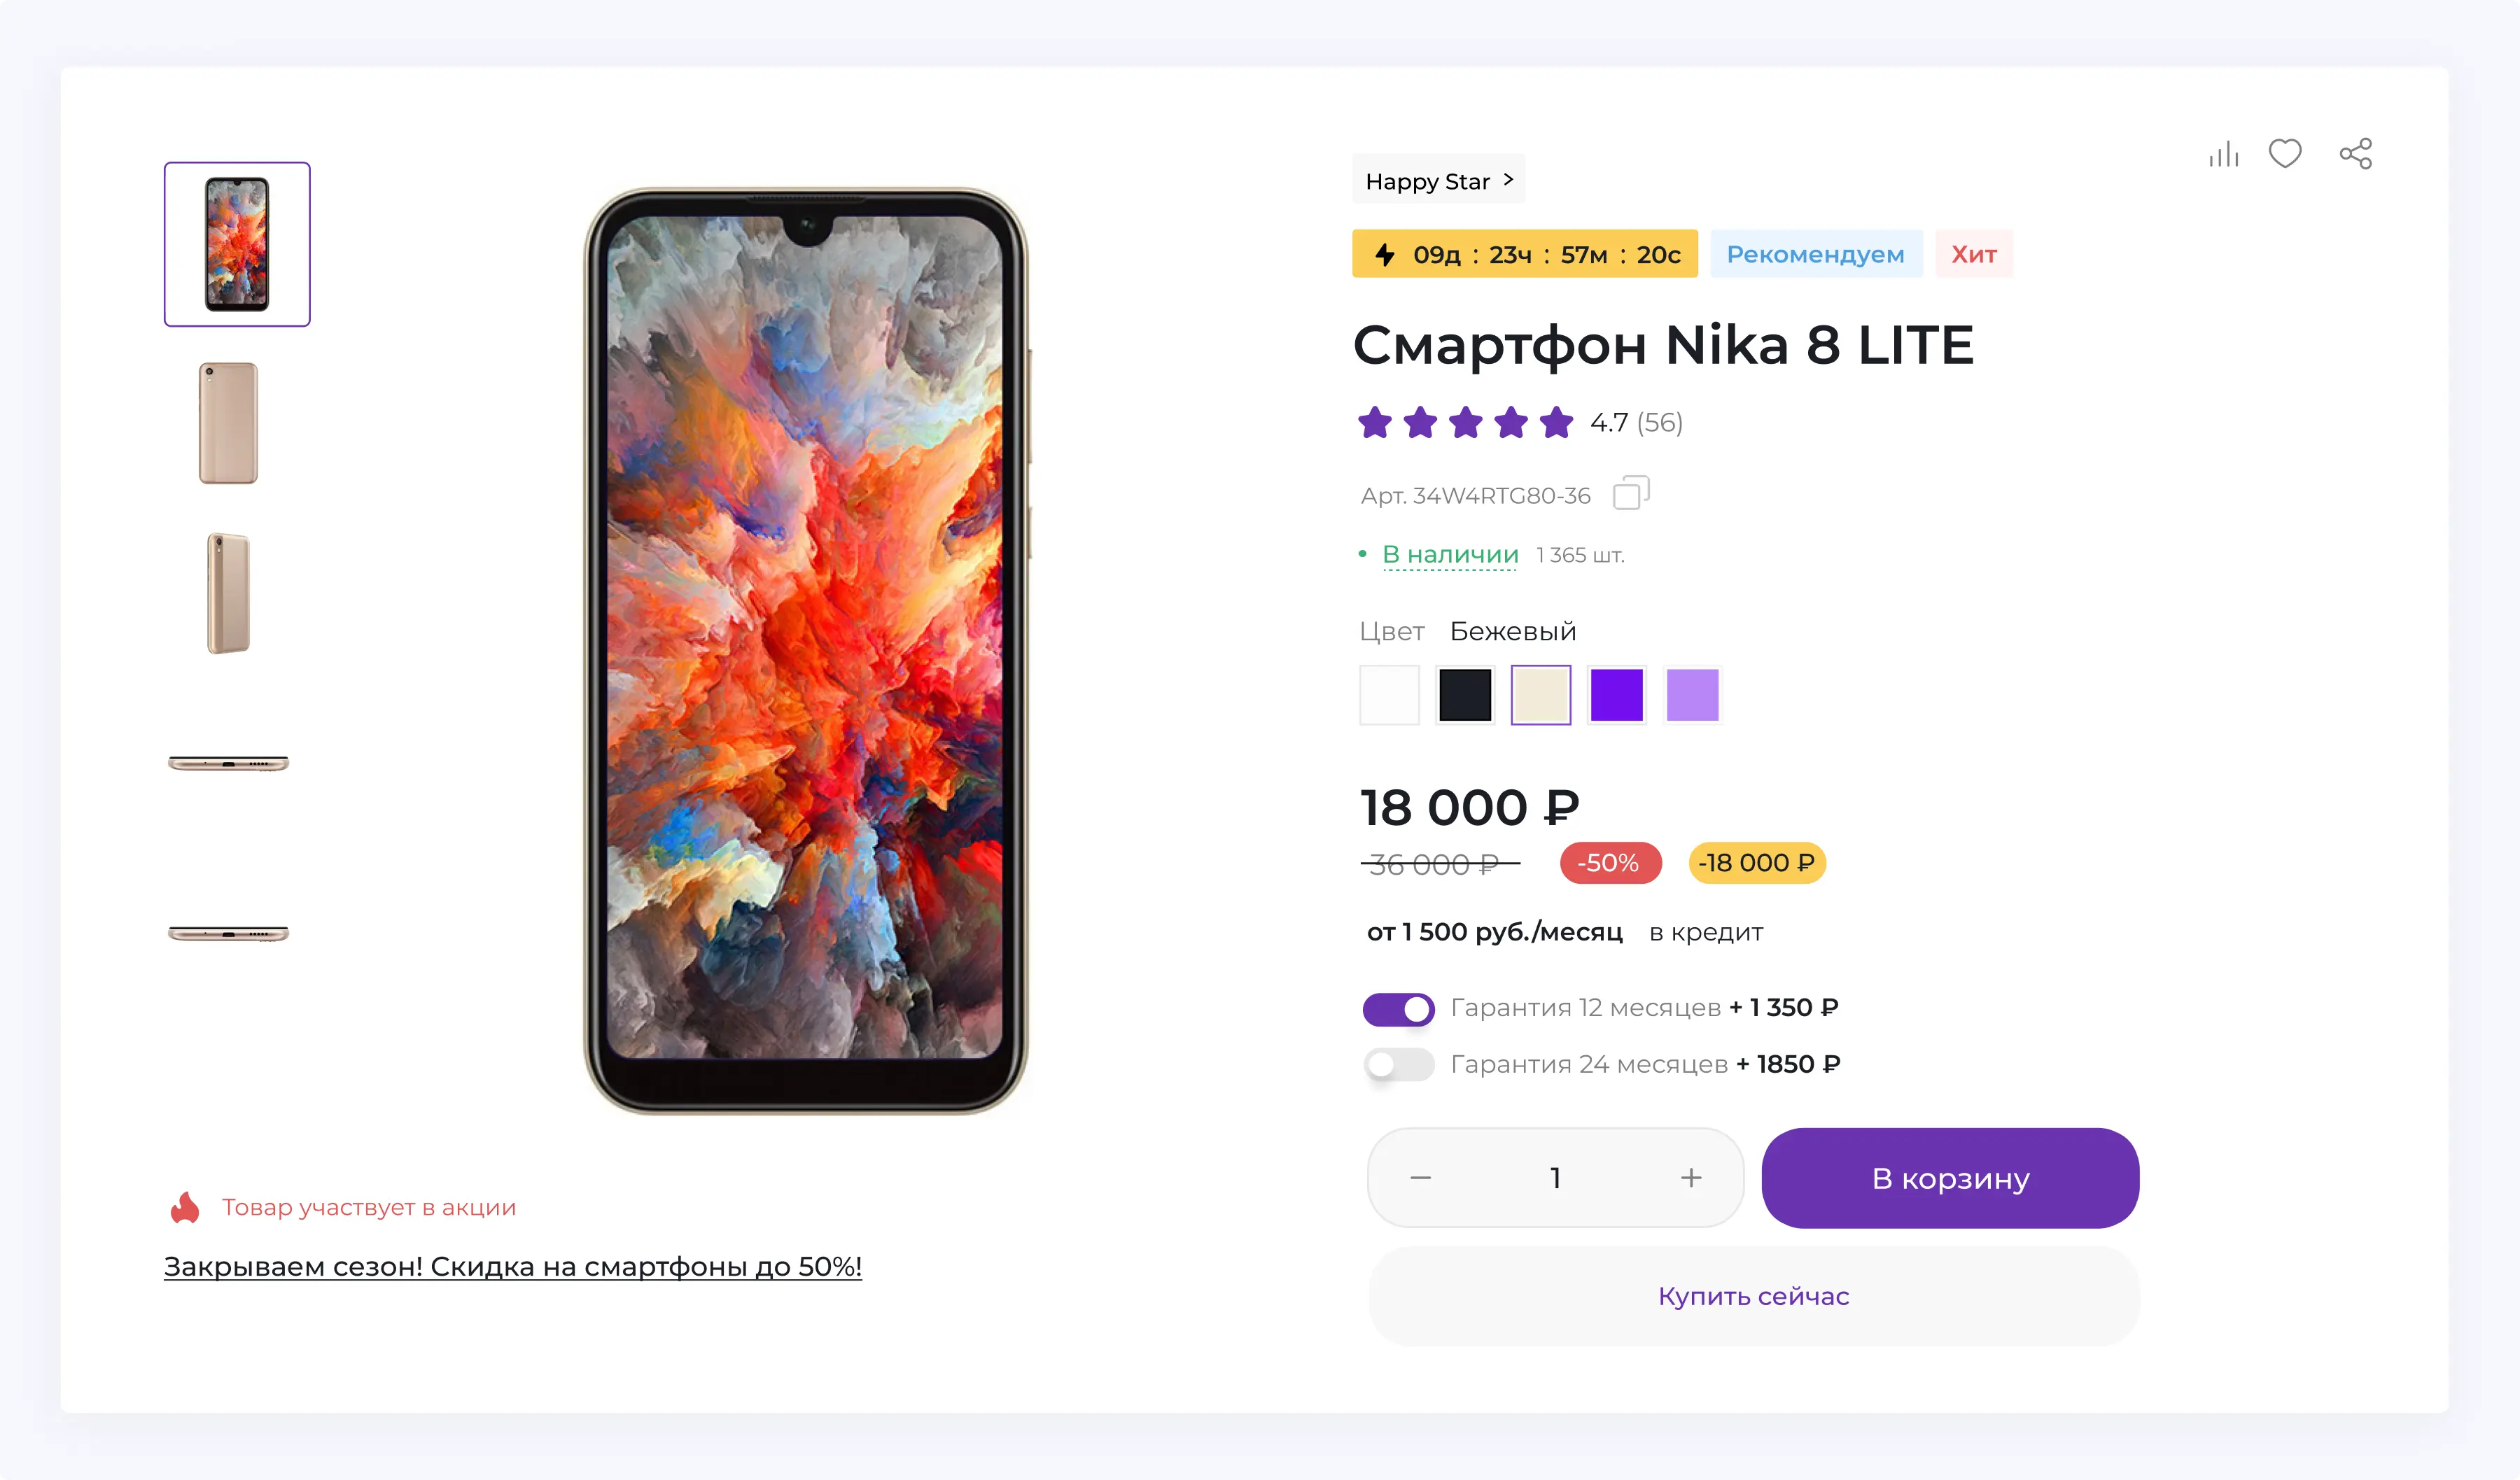Screen dimensions: 2520x1480
Task: Decrease quantity with minus icon
Action: [x=1420, y=1178]
